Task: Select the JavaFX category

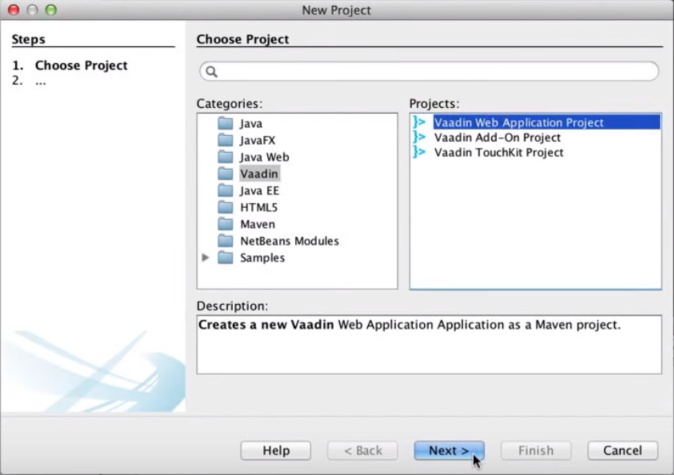Action: [257, 141]
